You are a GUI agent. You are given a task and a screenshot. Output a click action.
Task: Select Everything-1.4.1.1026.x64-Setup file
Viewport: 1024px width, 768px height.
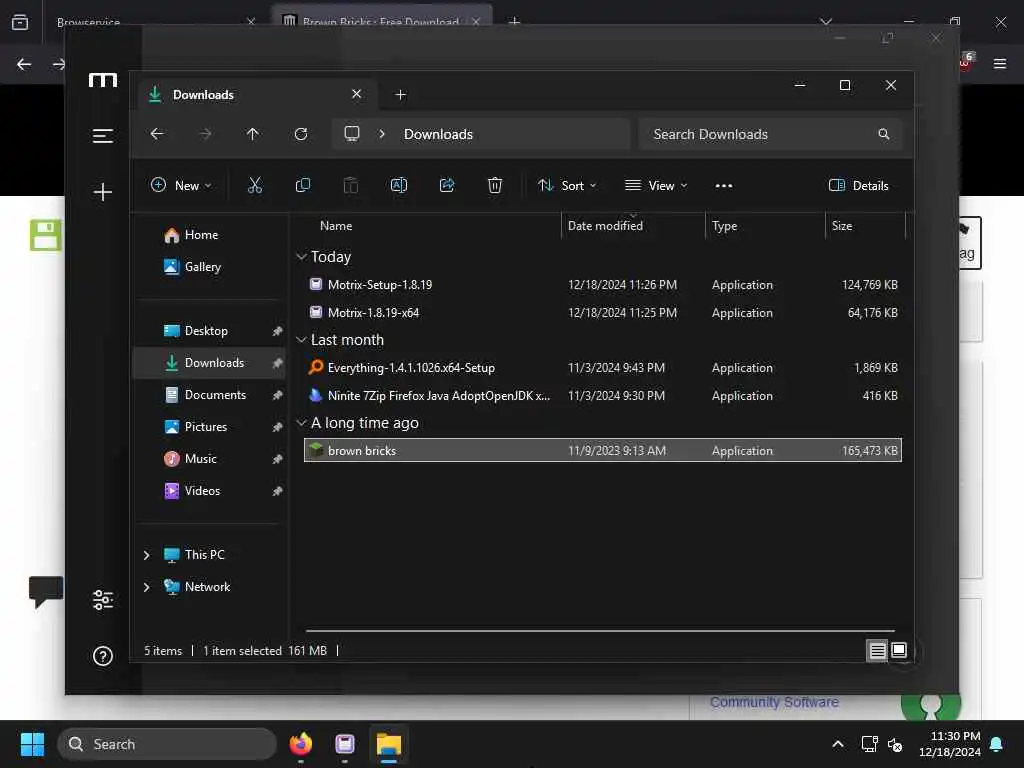(x=603, y=368)
